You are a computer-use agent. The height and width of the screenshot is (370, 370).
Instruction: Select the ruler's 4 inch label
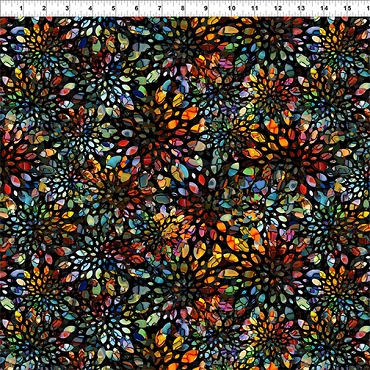[x=91, y=8]
